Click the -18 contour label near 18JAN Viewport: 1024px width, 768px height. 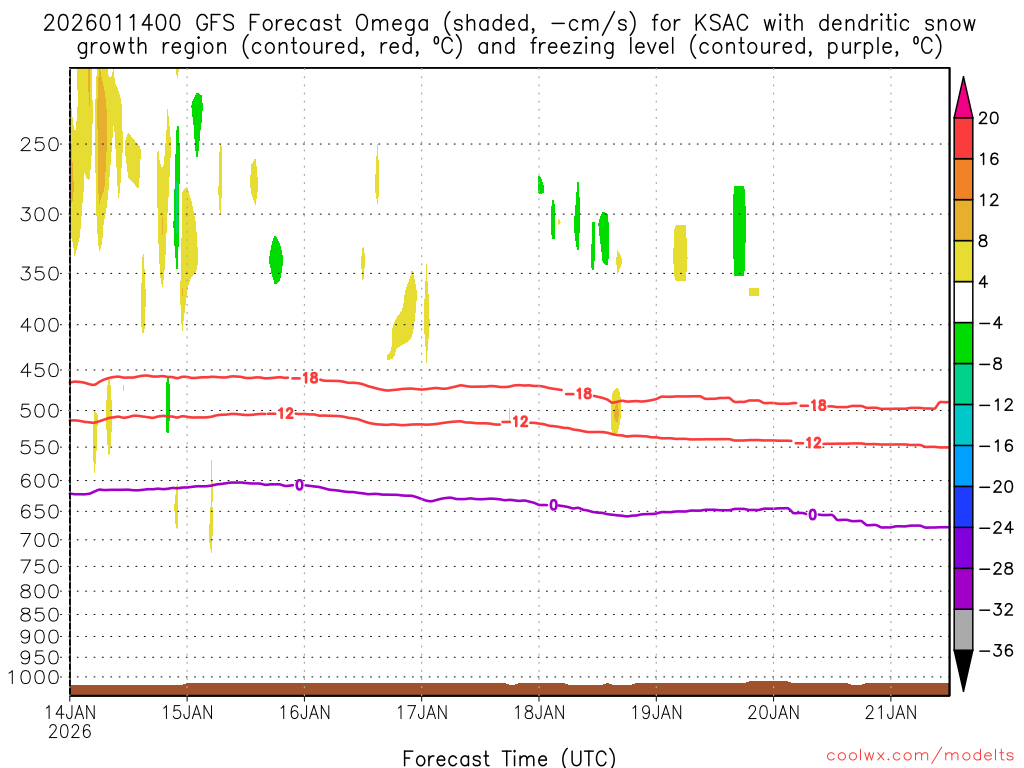tap(579, 394)
